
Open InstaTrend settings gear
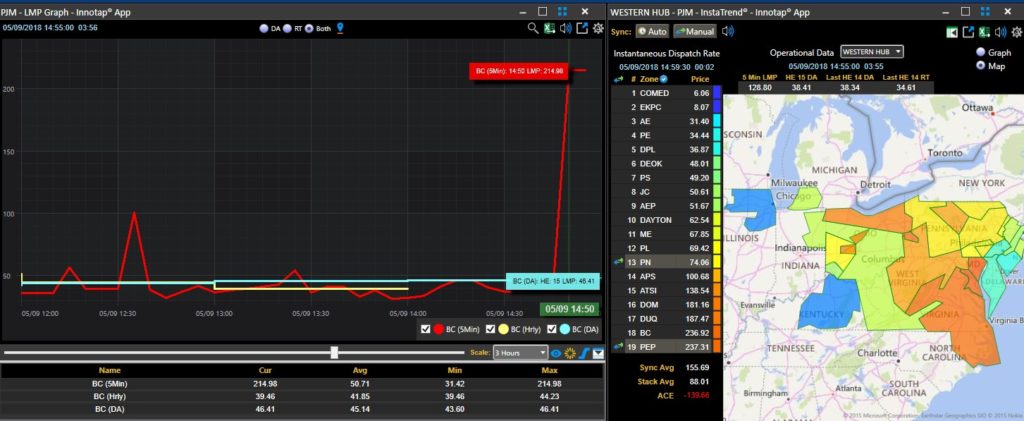tap(1016, 32)
